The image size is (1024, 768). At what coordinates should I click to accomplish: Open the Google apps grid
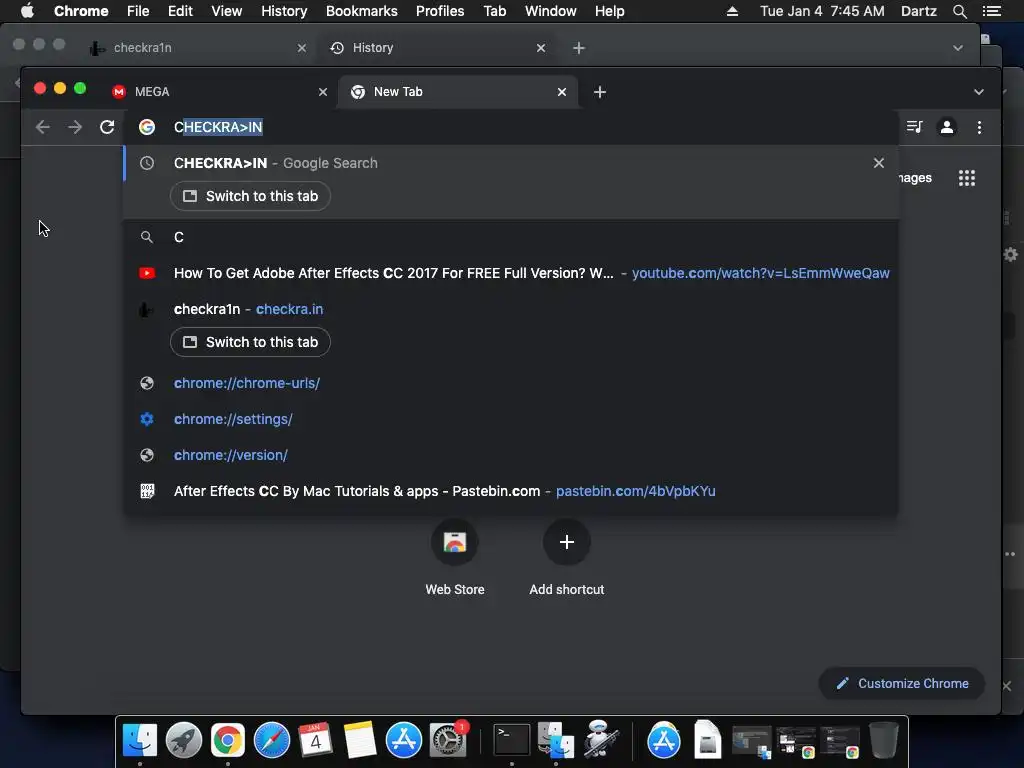[x=967, y=178]
